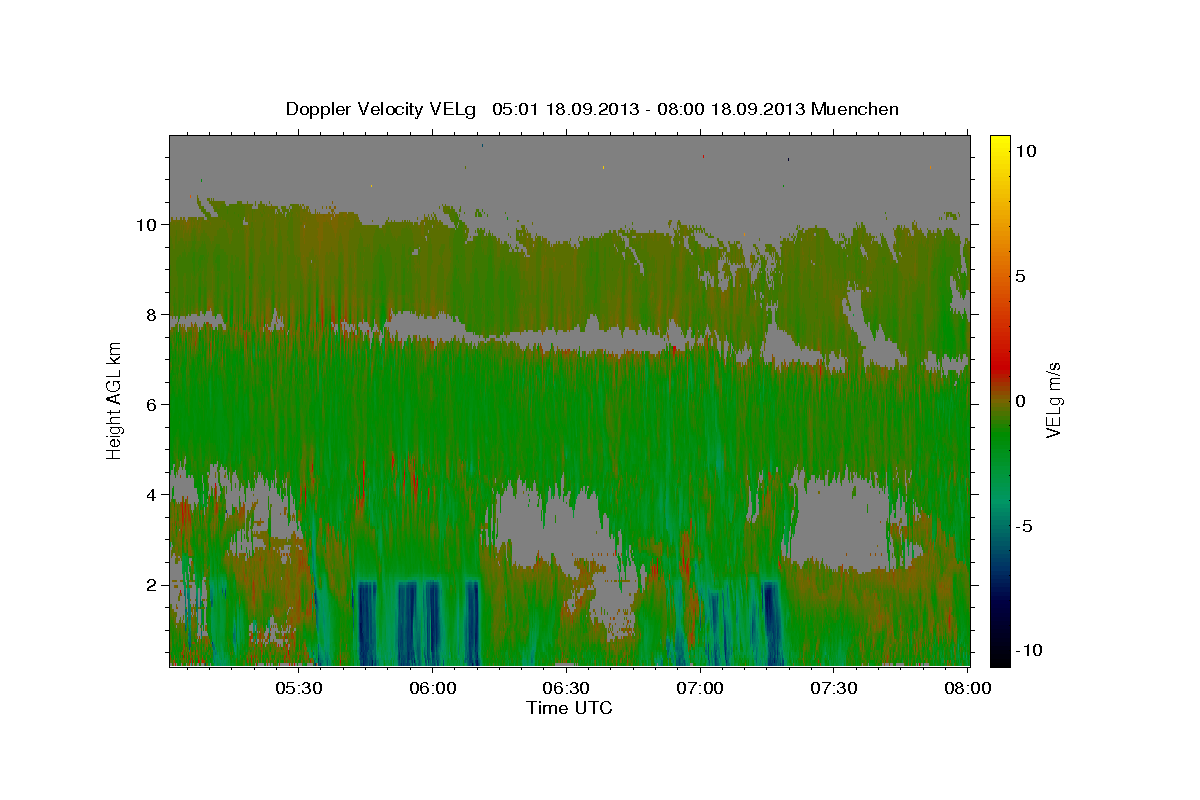The width and height of the screenshot is (1200, 800).
Task: Click the colorbar value 10 label
Action: point(1026,151)
